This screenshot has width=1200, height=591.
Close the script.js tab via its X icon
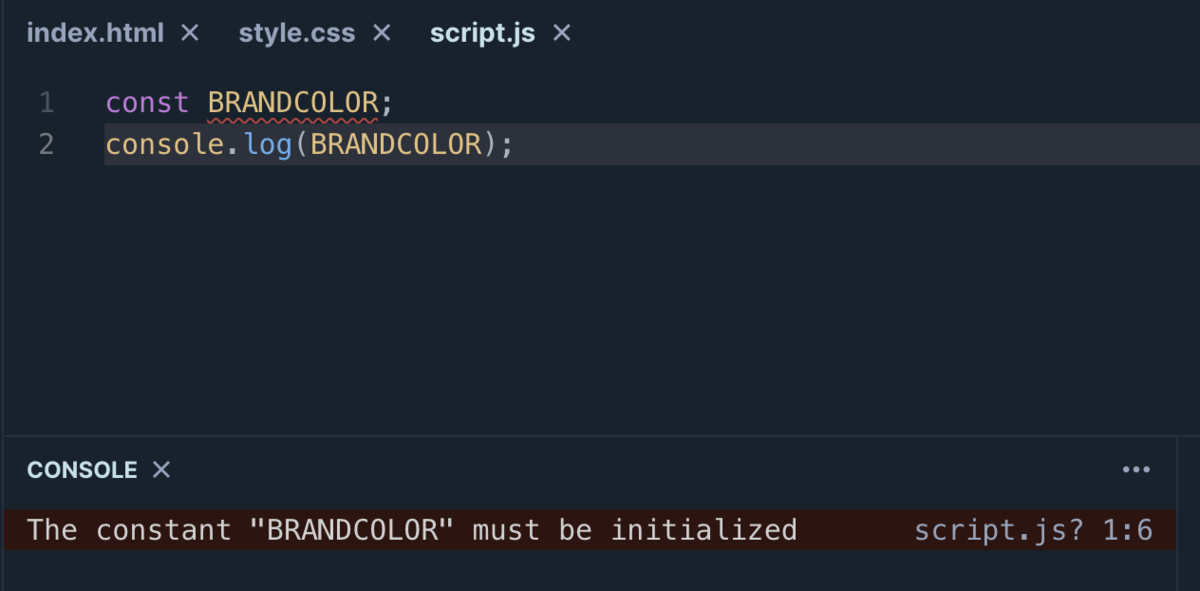(x=561, y=32)
